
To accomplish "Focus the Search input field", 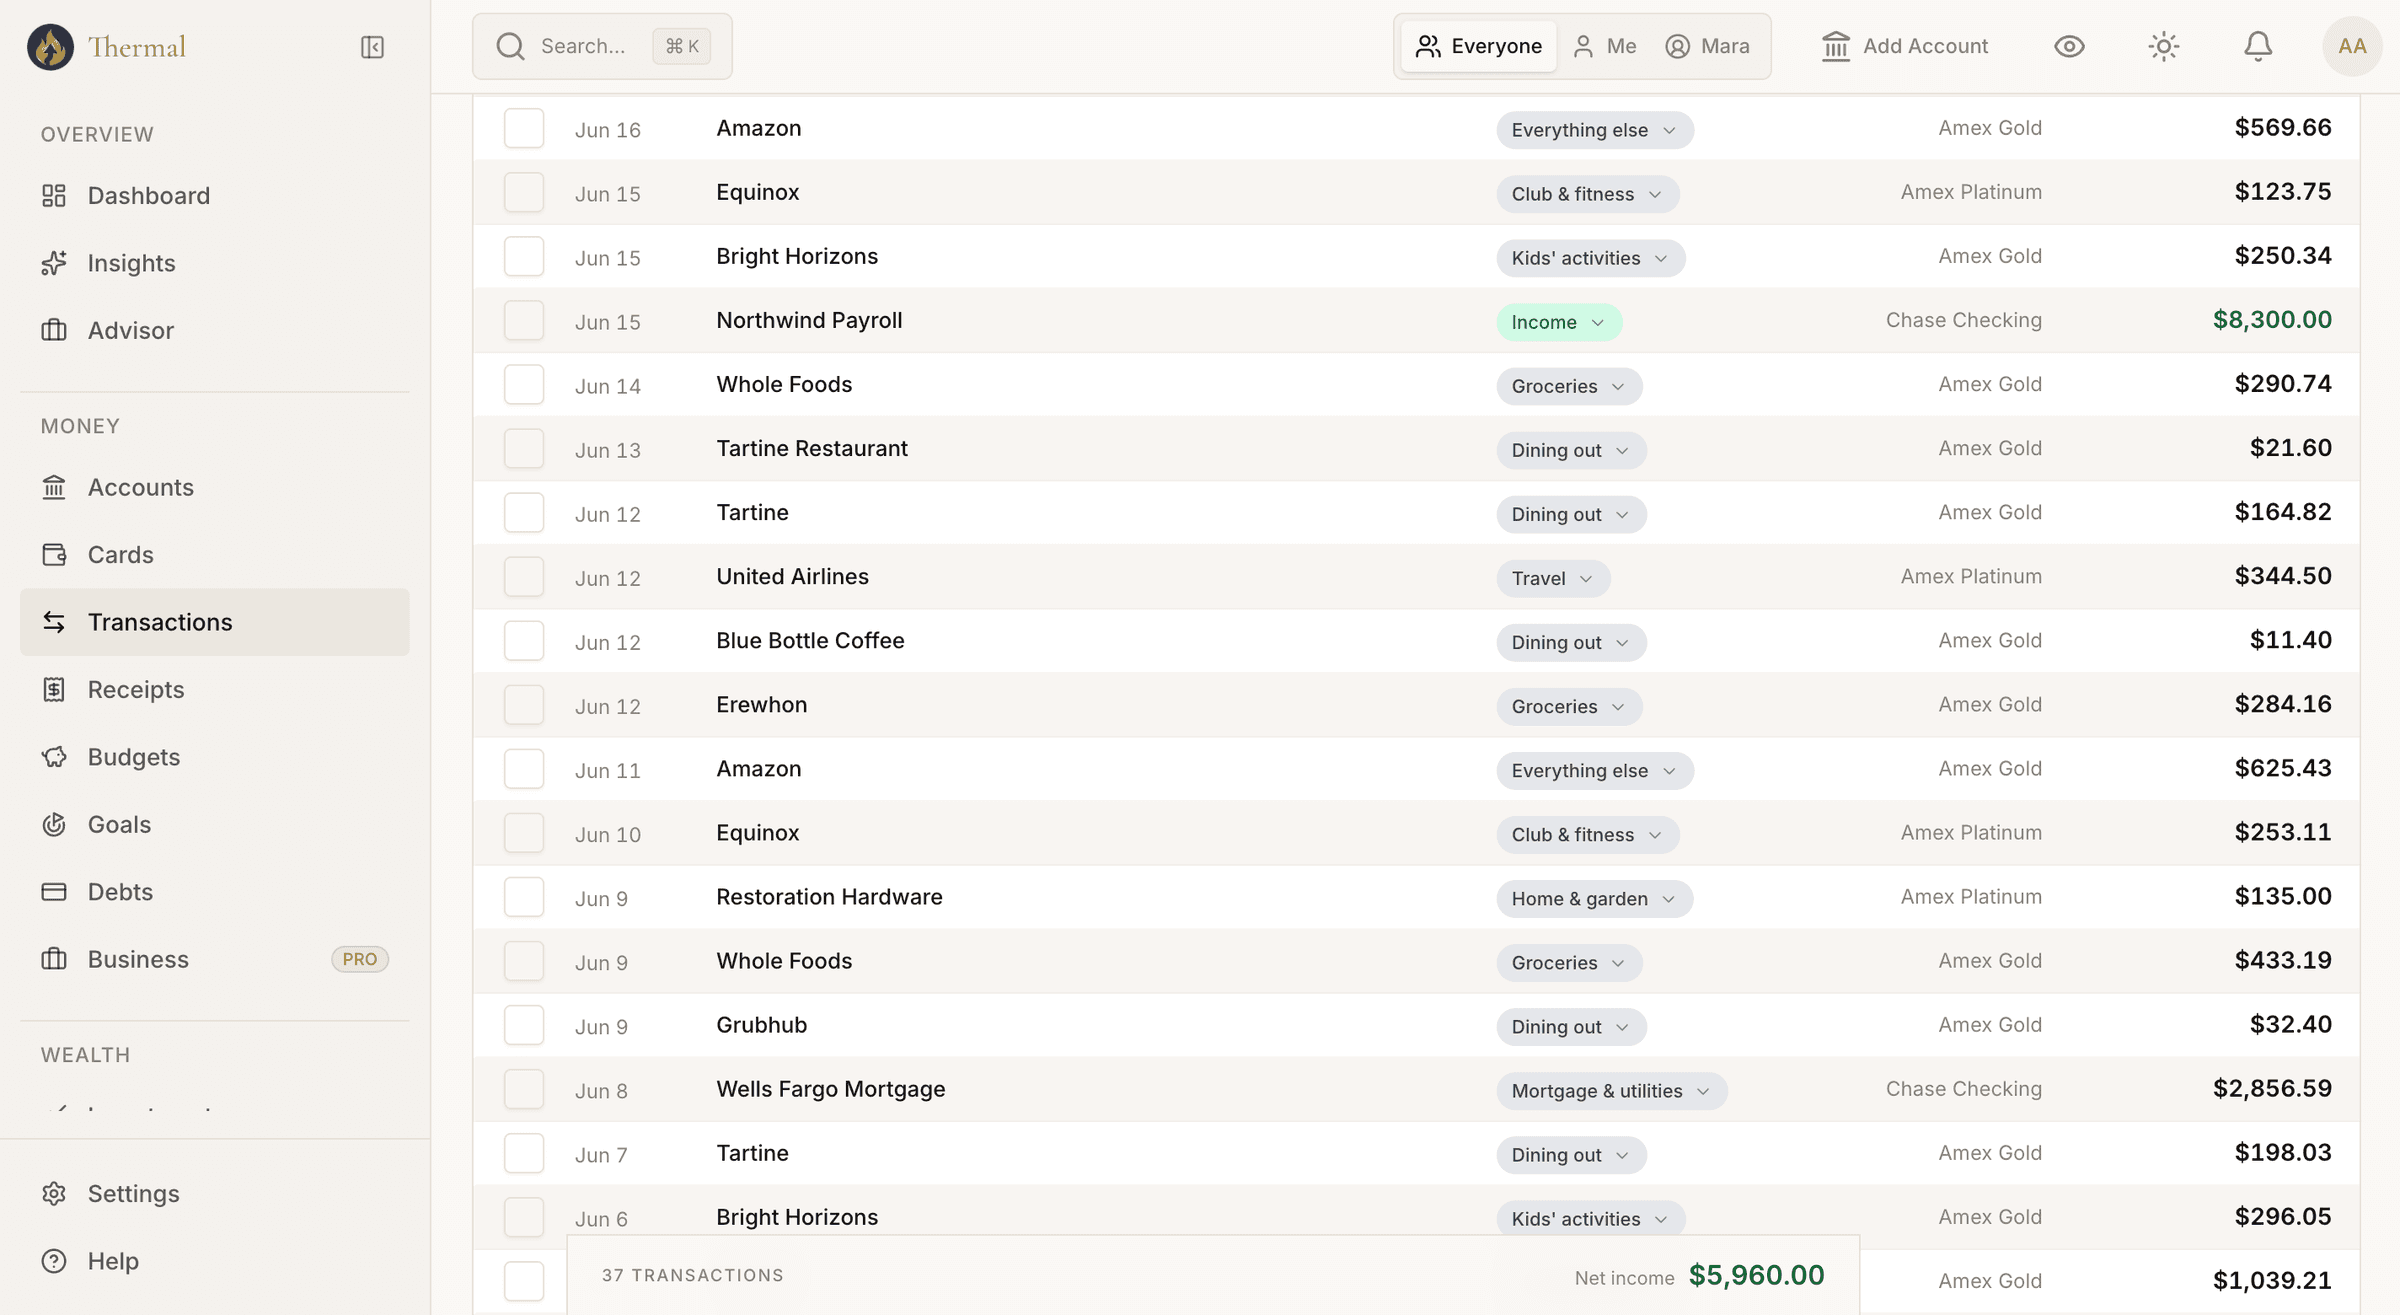I will pos(602,46).
